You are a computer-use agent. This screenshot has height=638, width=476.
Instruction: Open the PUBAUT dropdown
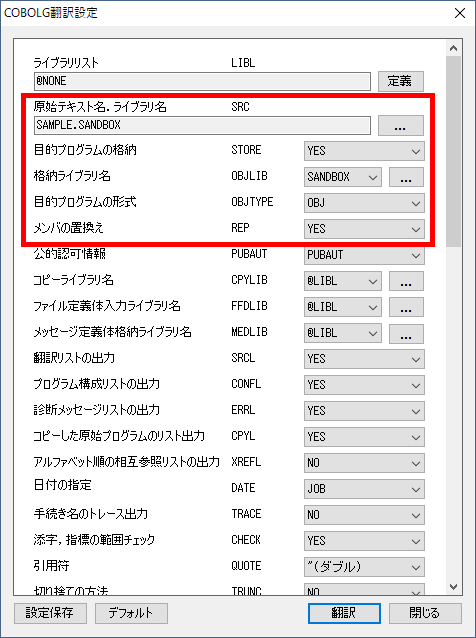(364, 255)
